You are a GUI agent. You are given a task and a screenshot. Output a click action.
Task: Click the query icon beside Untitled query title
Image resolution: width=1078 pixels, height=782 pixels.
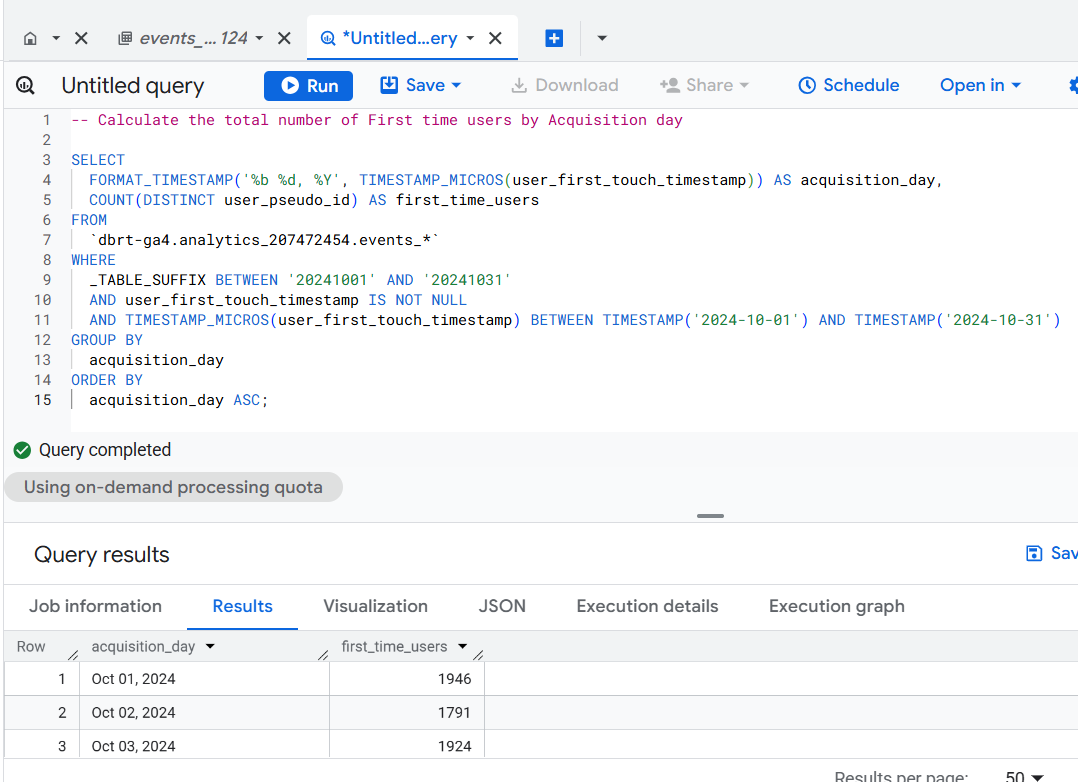point(26,86)
